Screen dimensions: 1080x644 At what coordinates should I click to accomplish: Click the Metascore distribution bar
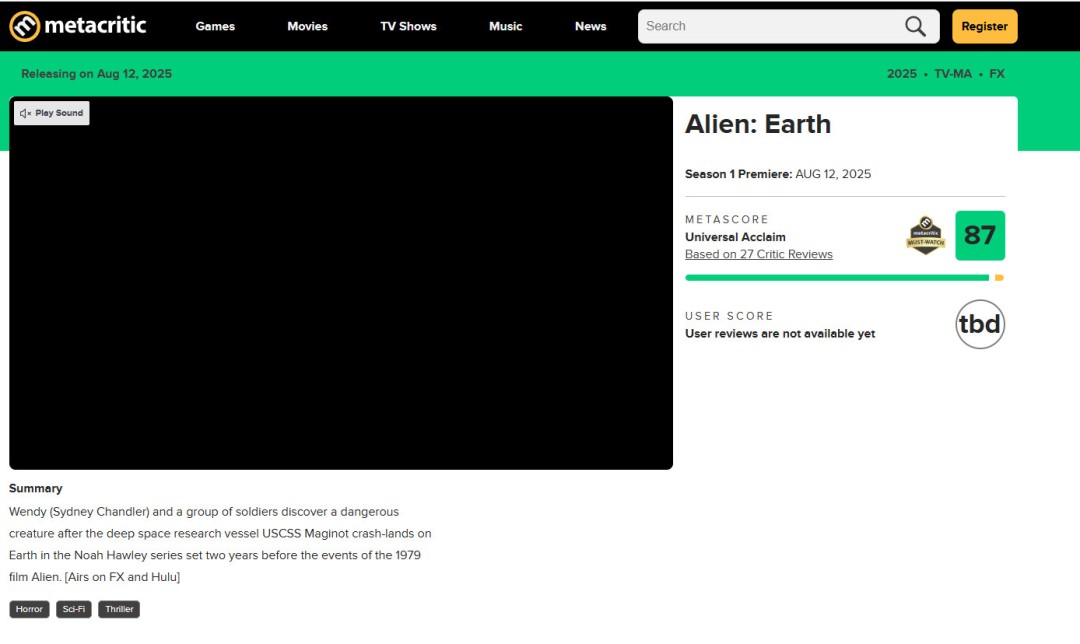point(844,278)
